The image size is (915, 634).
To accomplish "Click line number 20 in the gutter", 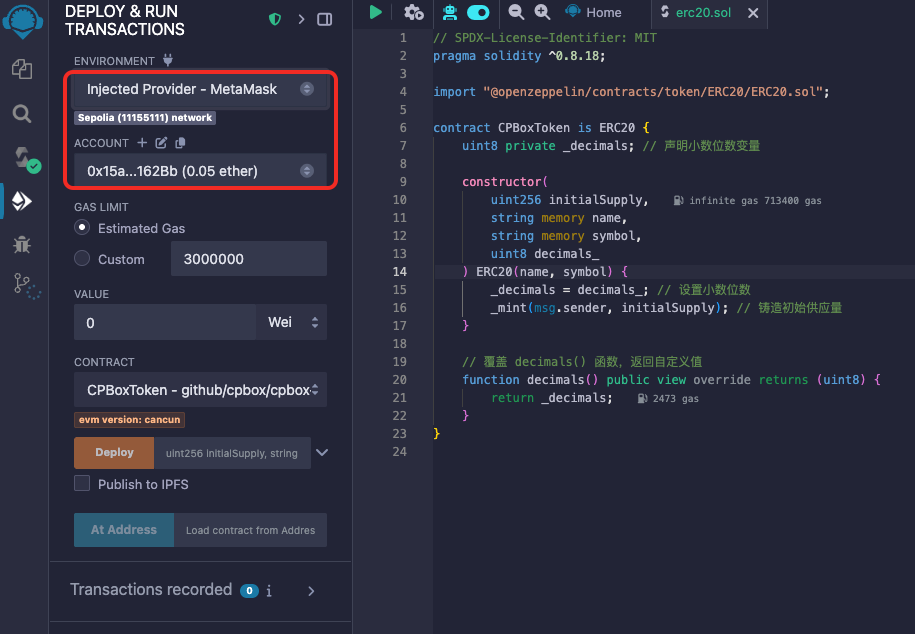I will tap(400, 379).
